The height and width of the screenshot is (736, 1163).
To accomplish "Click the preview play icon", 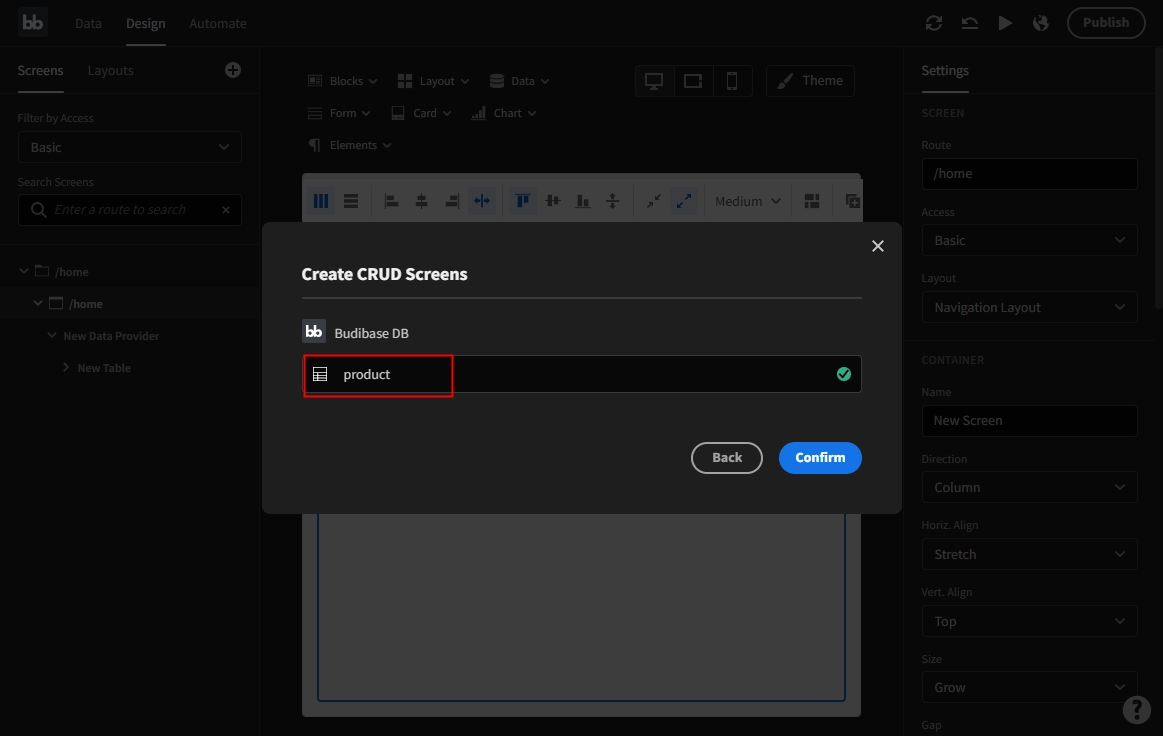I will (1005, 23).
